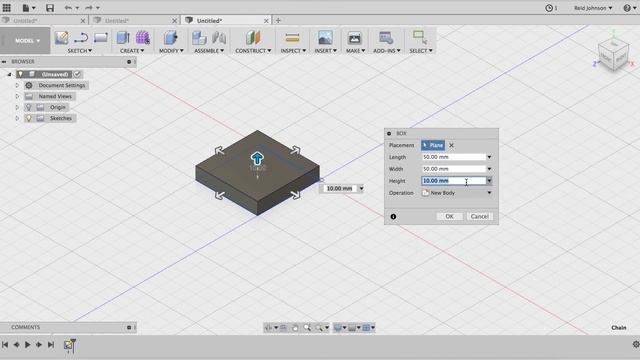Screen dimensions: 640x360
Task: Click the Make 3D print icon
Action: (x=355, y=38)
